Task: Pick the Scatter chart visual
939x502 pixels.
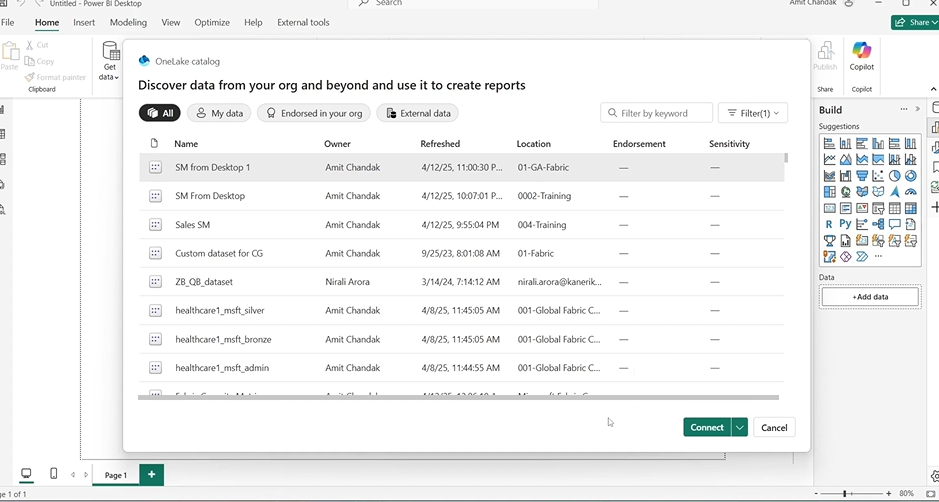Action: coord(878,176)
